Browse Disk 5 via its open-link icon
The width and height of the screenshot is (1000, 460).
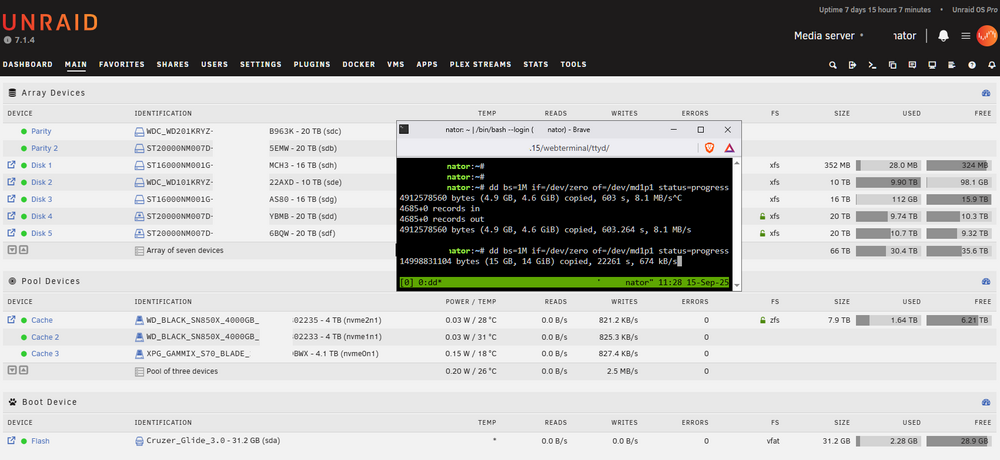pos(11,233)
